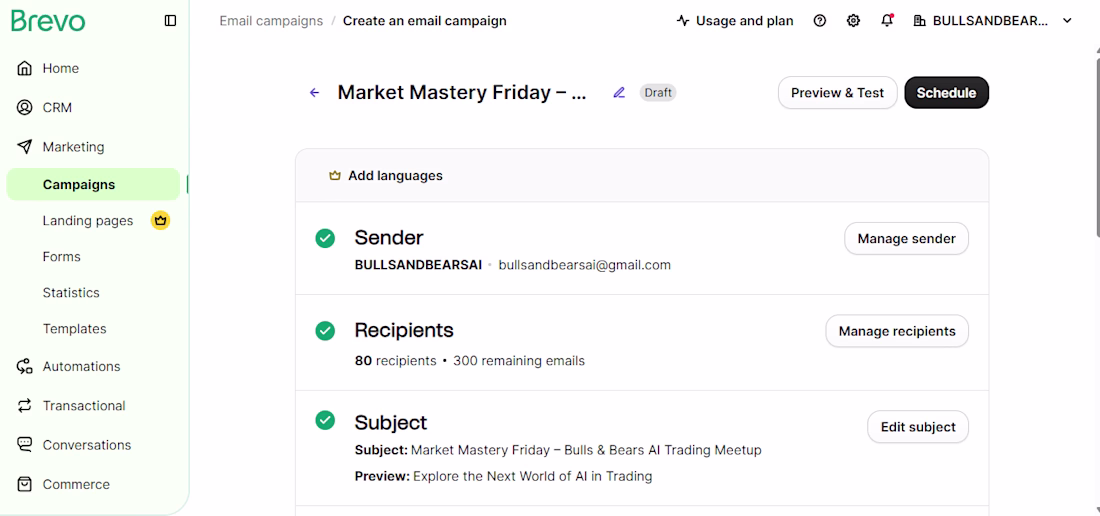Click the green check next to Sender
The image size is (1100, 516).
[x=325, y=238]
